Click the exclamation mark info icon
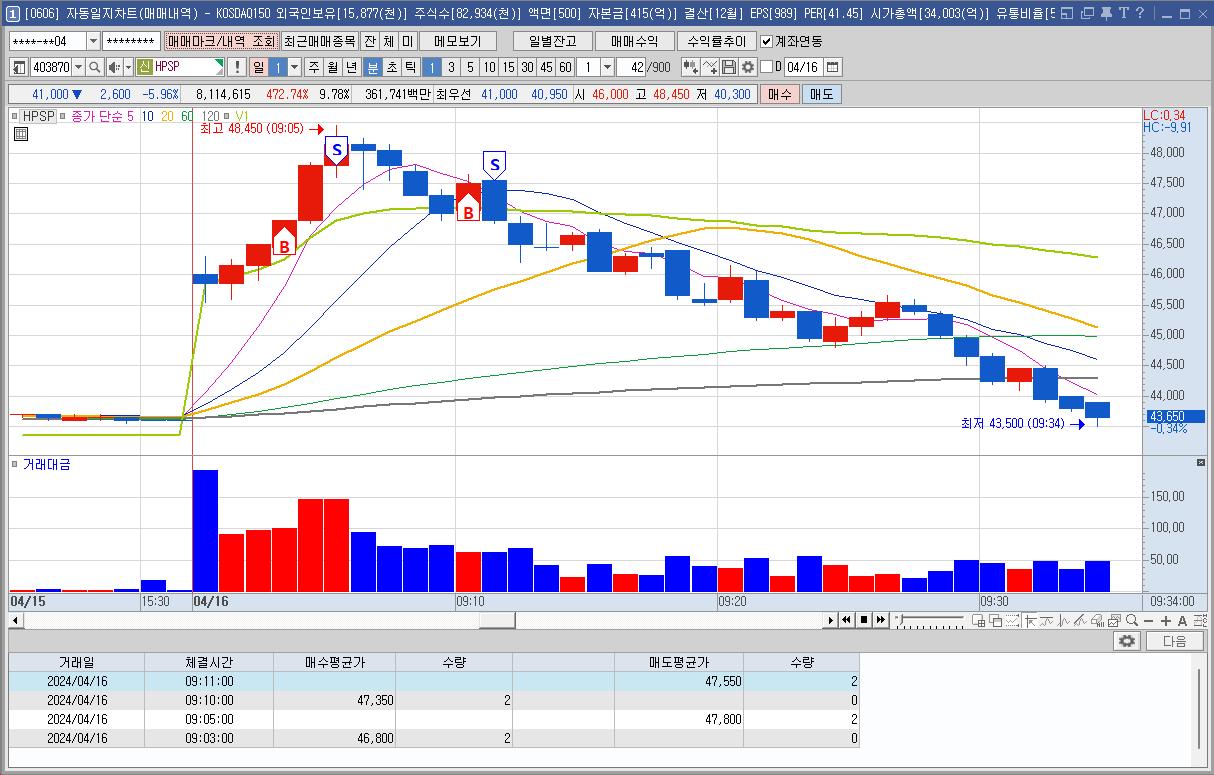The width and height of the screenshot is (1214, 775). click(x=237, y=67)
